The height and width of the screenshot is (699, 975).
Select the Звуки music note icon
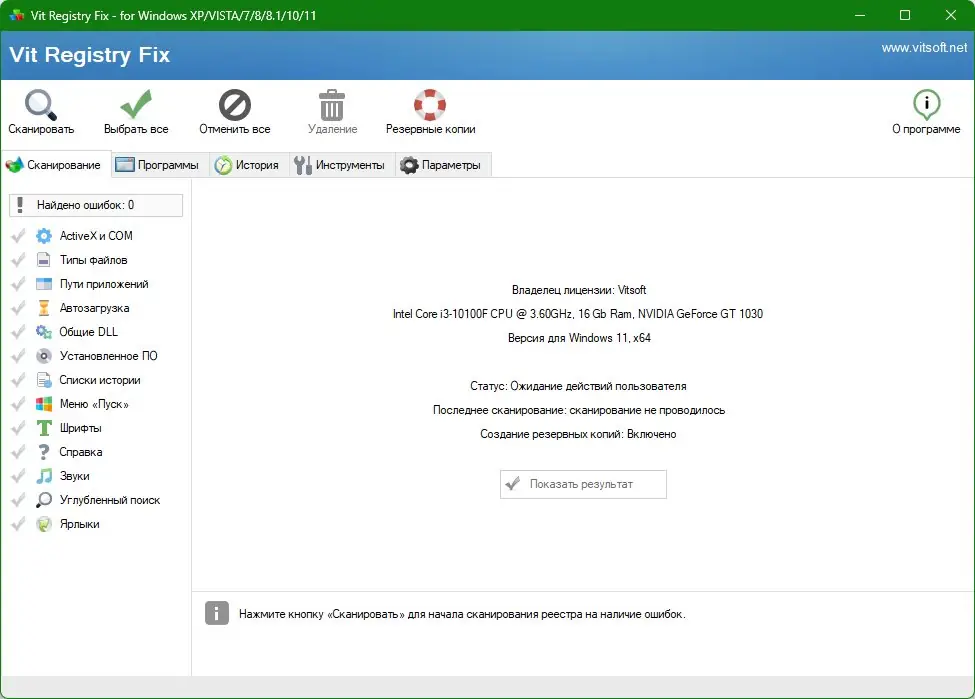[x=42, y=475]
